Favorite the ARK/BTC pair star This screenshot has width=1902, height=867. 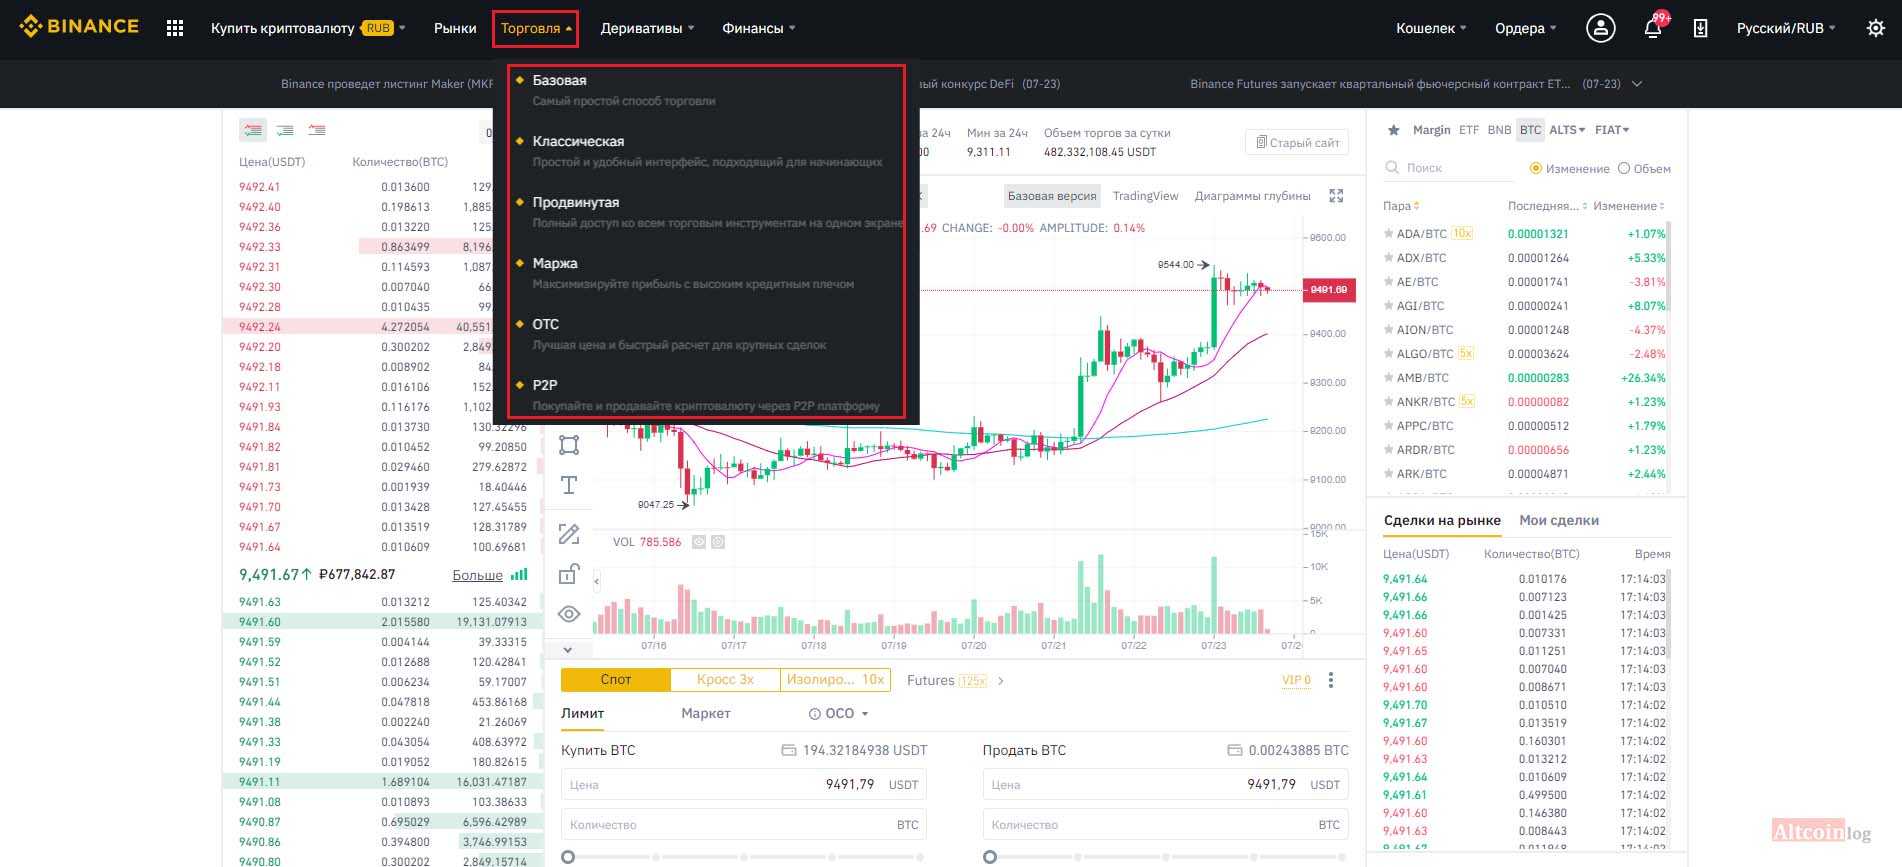[1388, 474]
